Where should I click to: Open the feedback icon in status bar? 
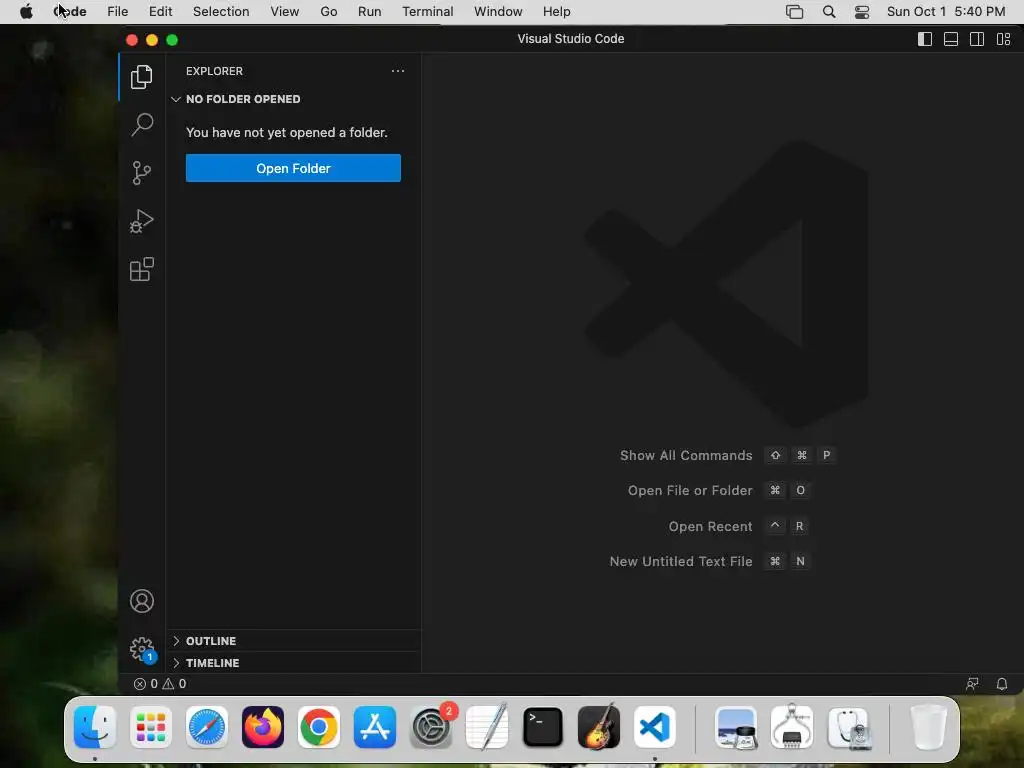pos(972,684)
